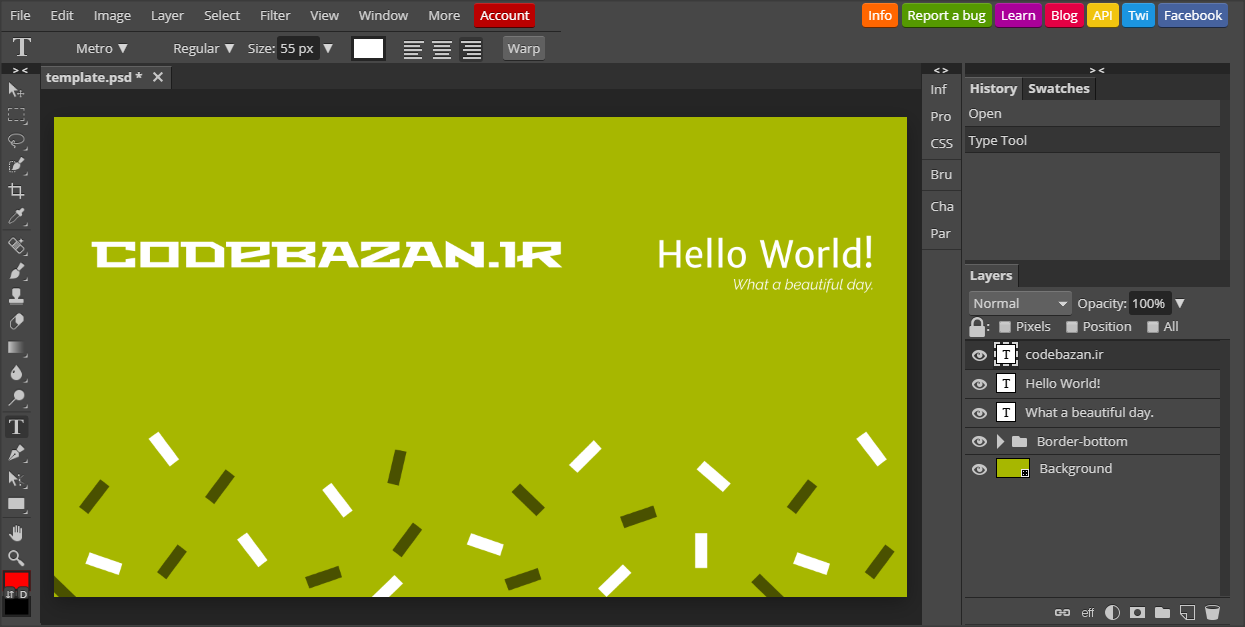Select the Clone Stamp tool
The width and height of the screenshot is (1245, 627).
(x=17, y=296)
